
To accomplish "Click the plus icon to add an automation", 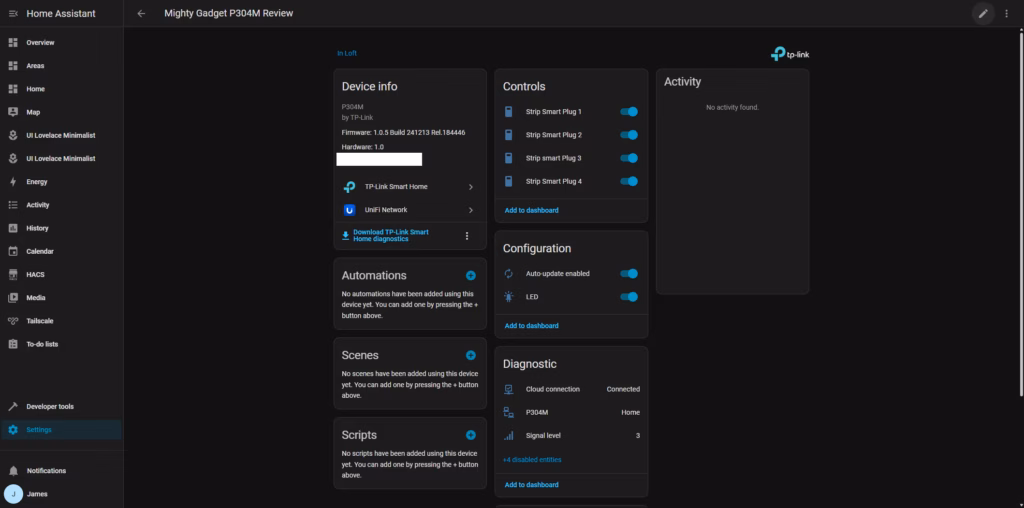I will click(471, 275).
